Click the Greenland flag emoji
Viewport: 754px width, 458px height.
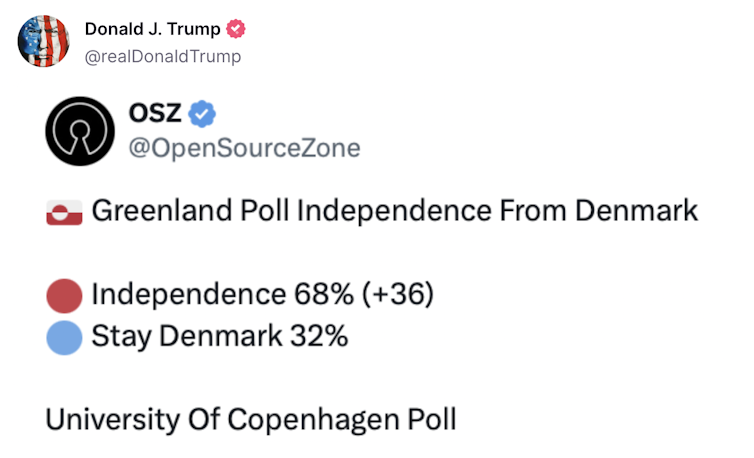[x=64, y=213]
